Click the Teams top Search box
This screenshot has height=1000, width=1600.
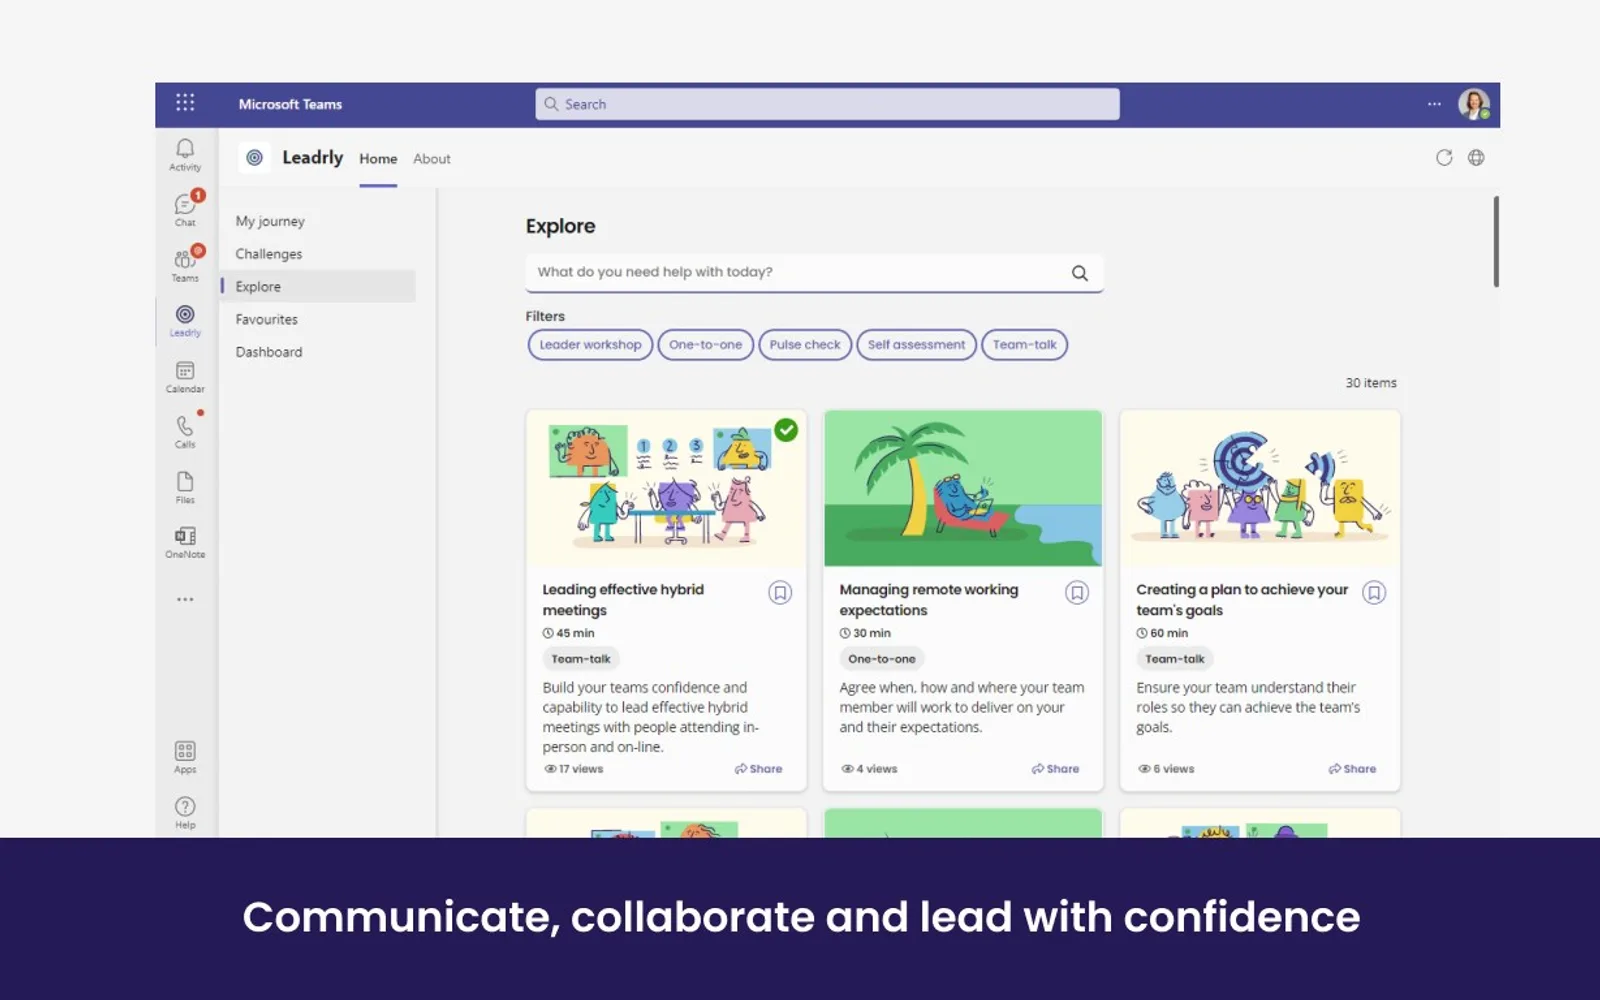(827, 104)
